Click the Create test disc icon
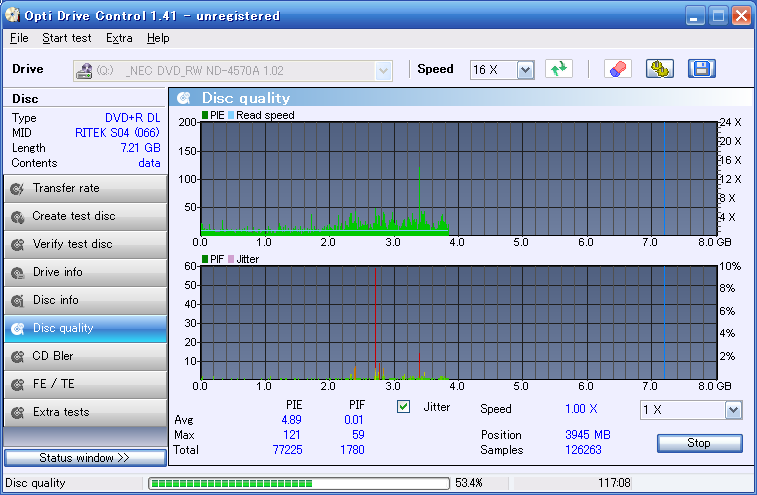 point(17,217)
